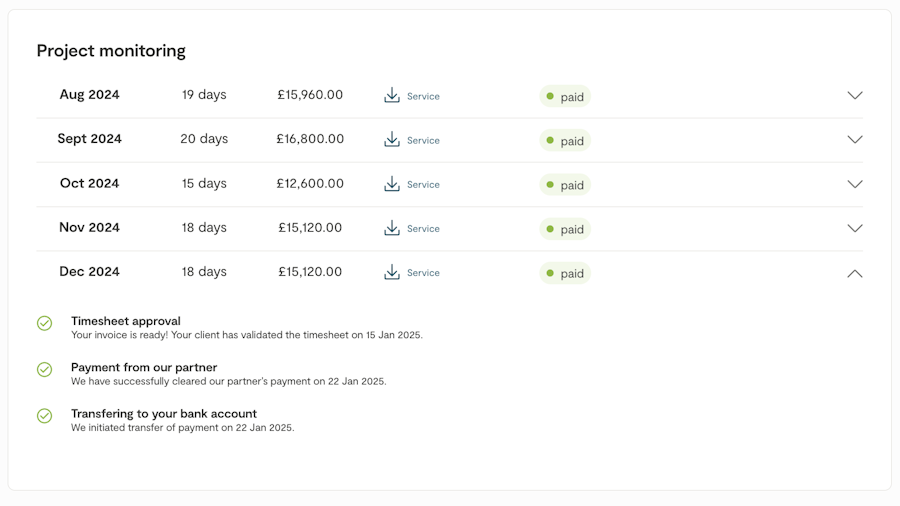The height and width of the screenshot is (506, 900).
Task: Click the Transfering to bank account check icon
Action: point(45,416)
